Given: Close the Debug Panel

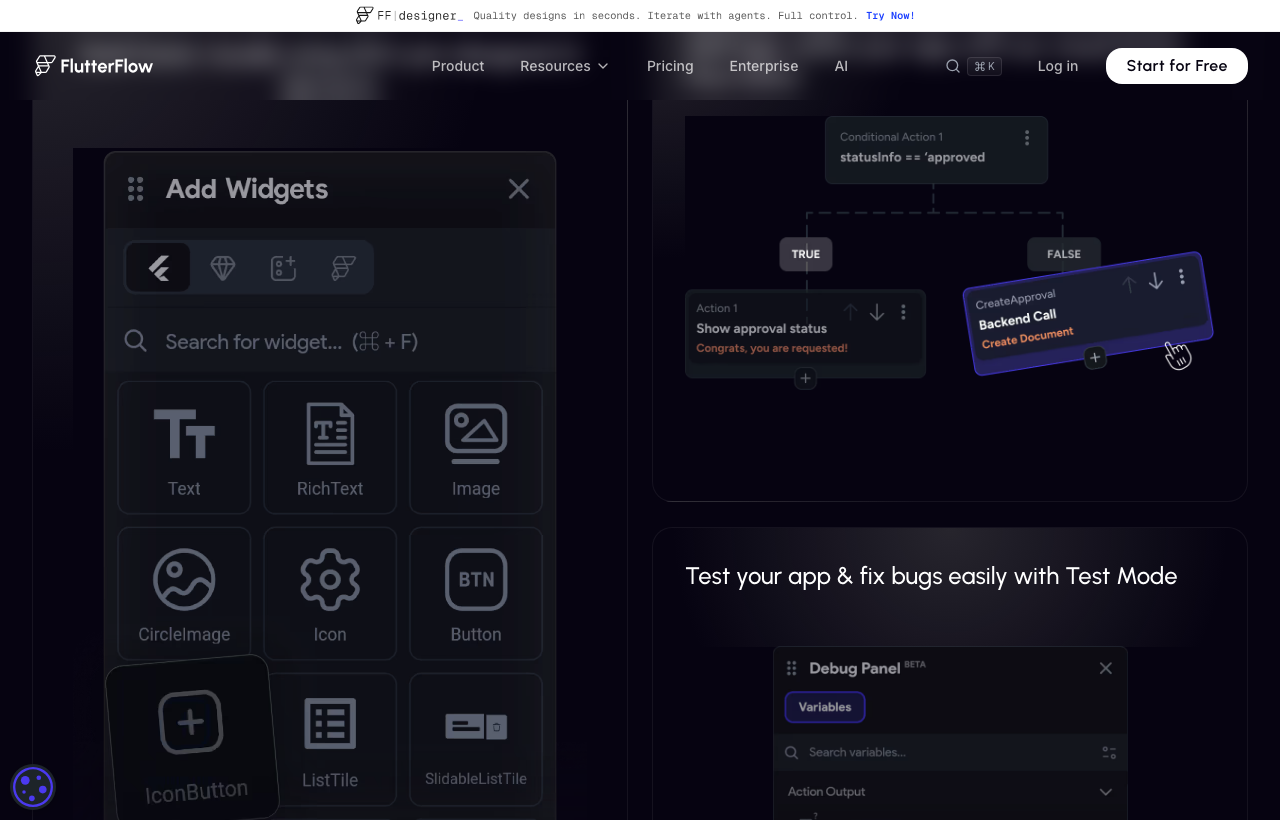Looking at the screenshot, I should coord(1105,668).
